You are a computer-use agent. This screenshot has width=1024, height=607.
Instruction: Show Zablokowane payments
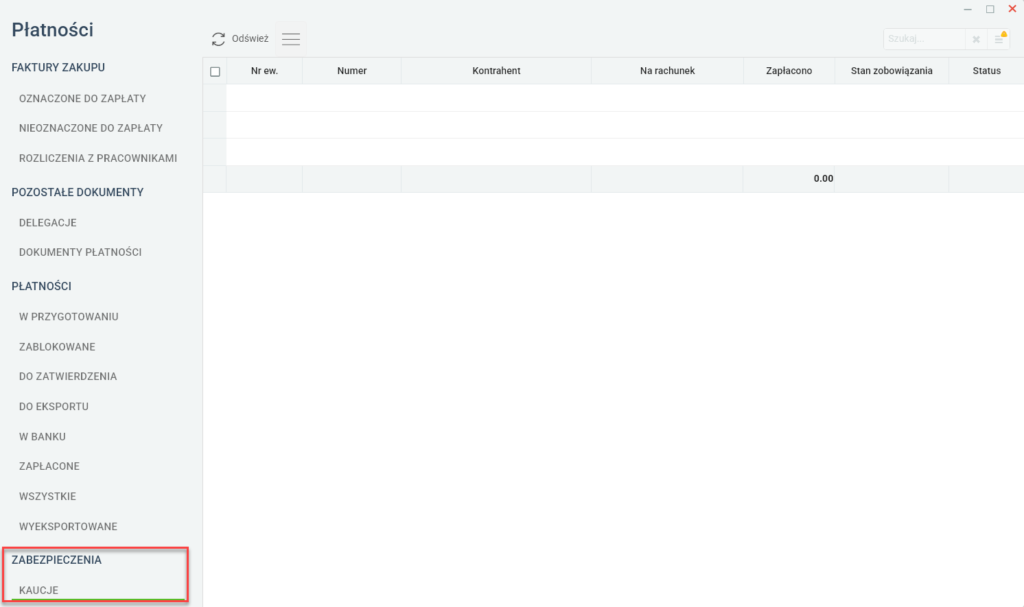pos(57,347)
